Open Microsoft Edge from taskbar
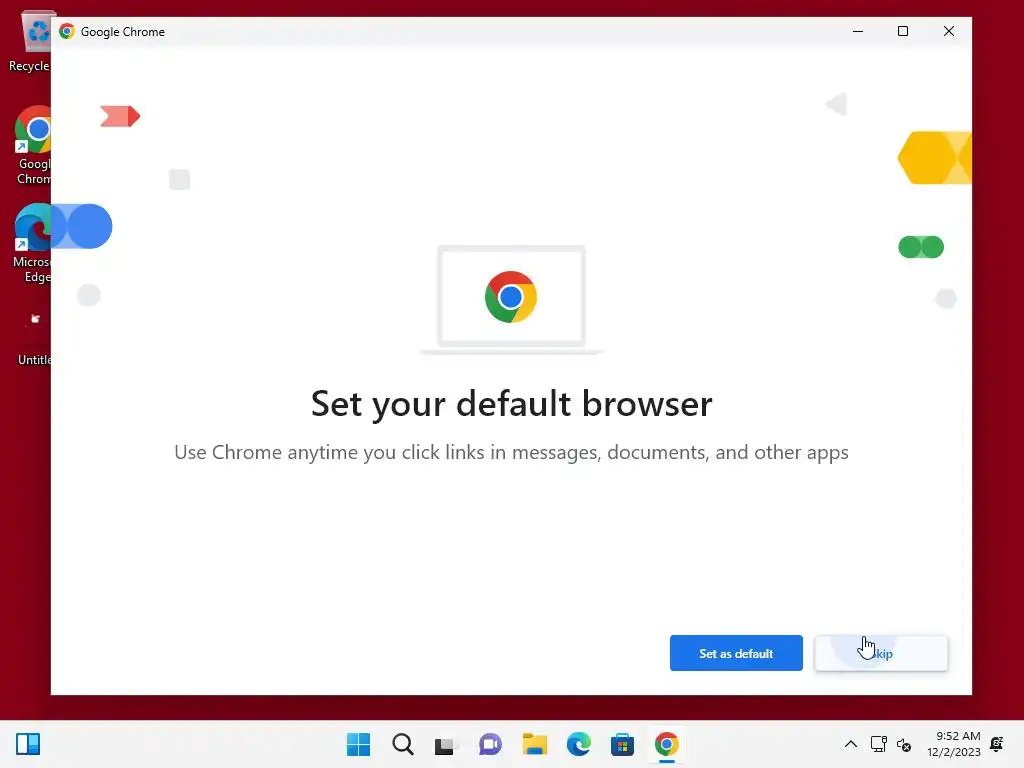This screenshot has height=768, width=1024. (579, 744)
